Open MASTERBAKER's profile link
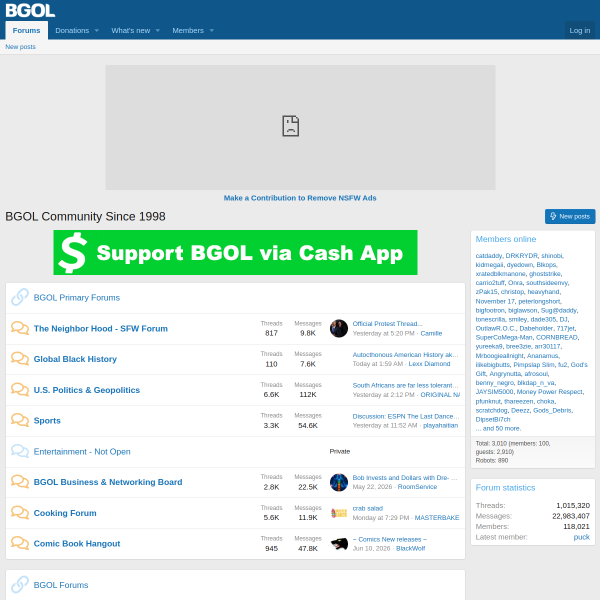Screen dimensions: 600x600 tap(437, 517)
